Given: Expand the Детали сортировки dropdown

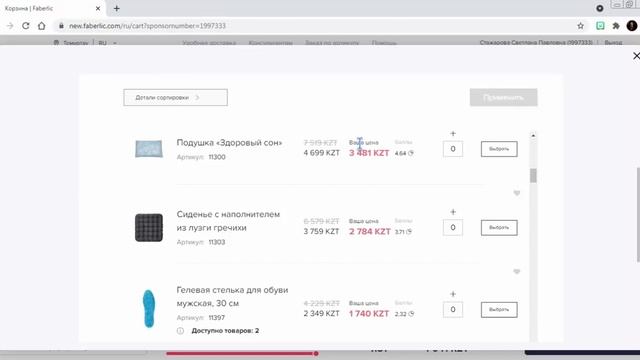Looking at the screenshot, I should (x=176, y=98).
